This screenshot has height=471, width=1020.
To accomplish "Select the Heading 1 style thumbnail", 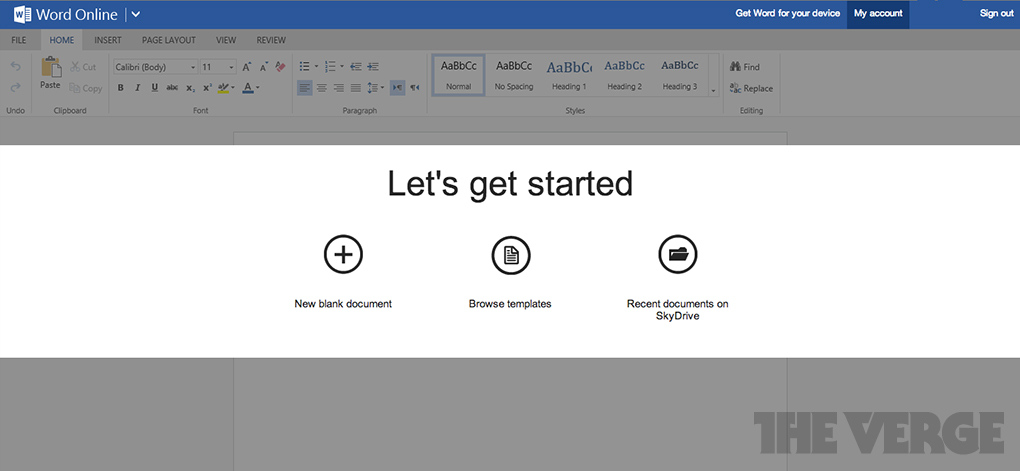I will tap(569, 75).
